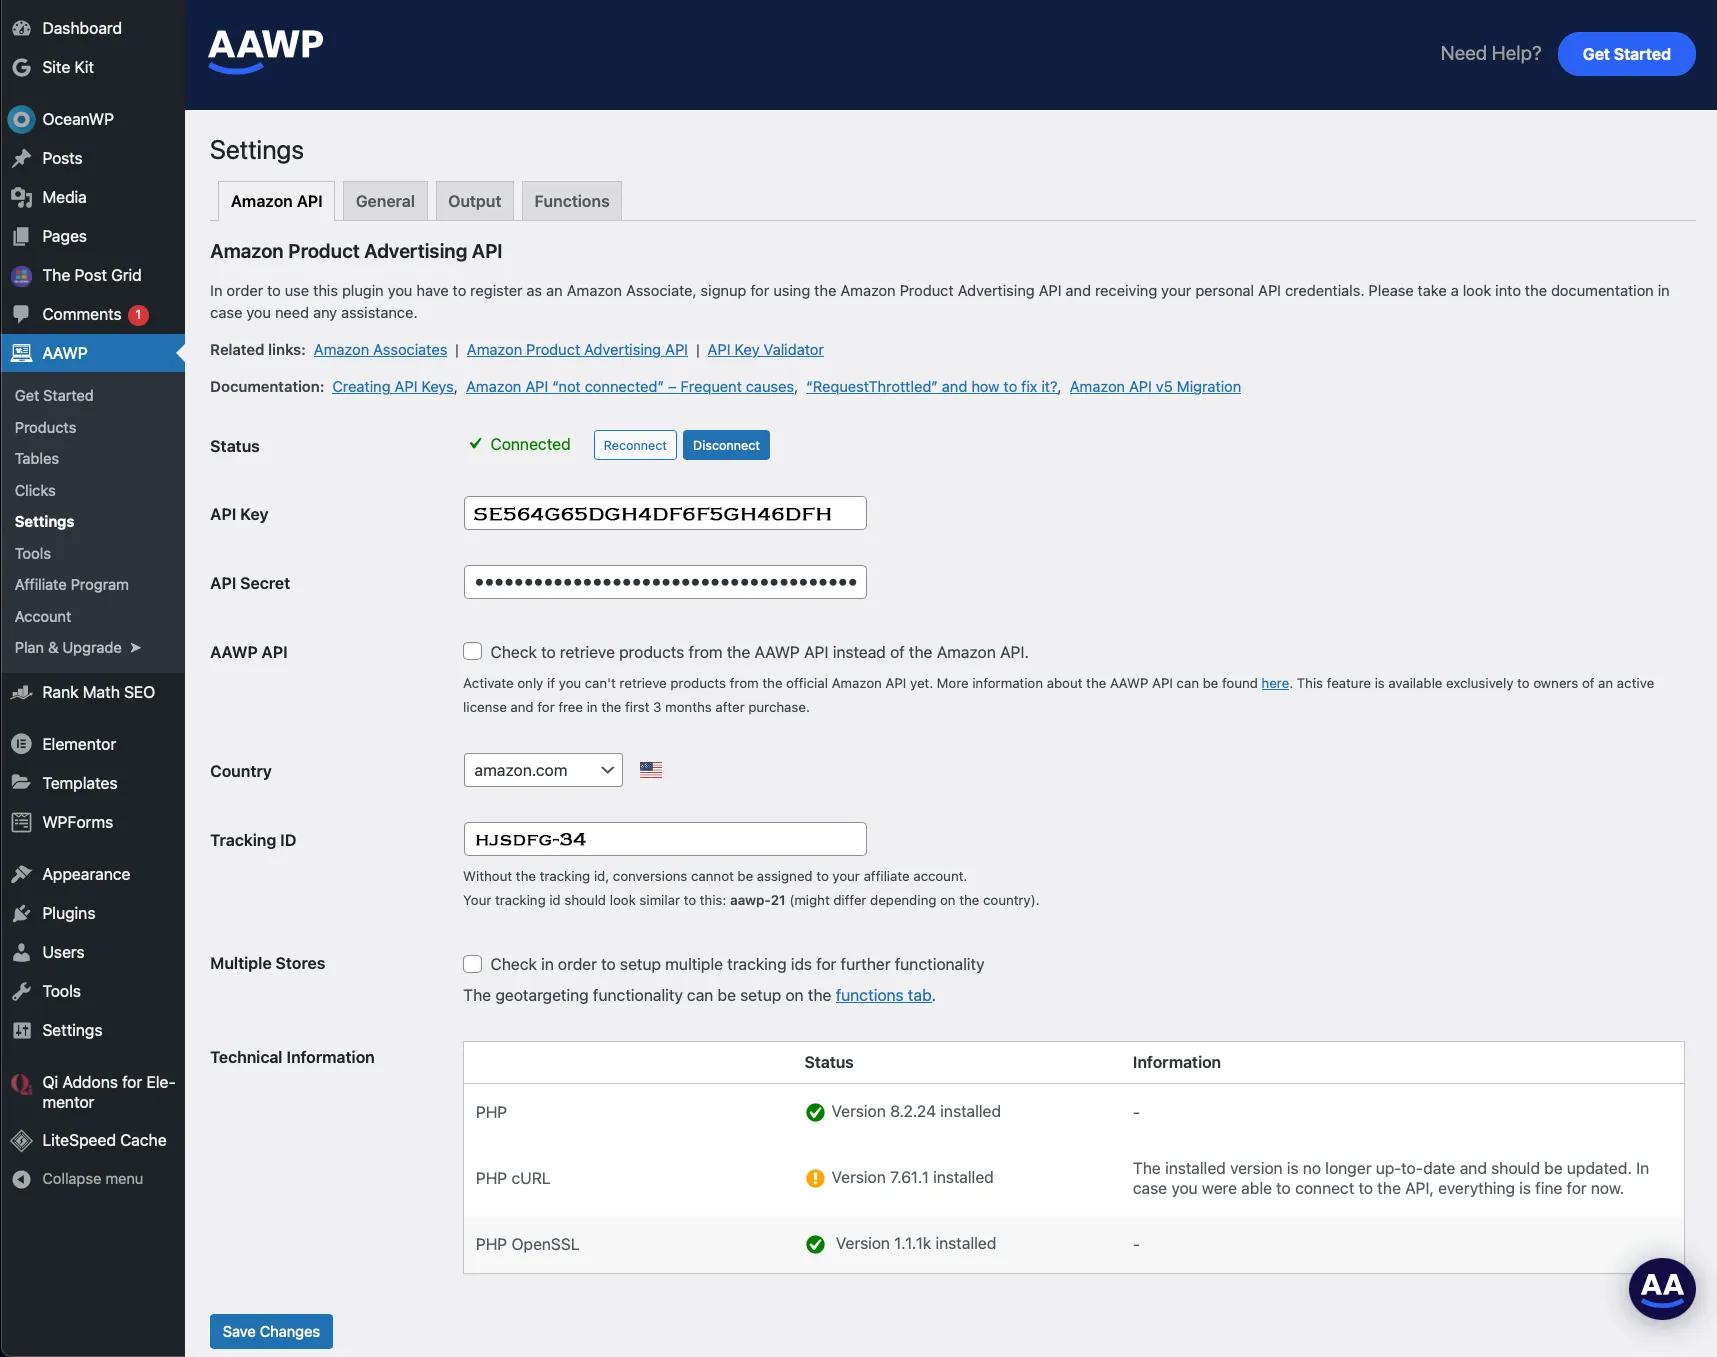Open the Amazon API v5 Migration link
The width and height of the screenshot is (1717, 1357).
[x=1155, y=387]
